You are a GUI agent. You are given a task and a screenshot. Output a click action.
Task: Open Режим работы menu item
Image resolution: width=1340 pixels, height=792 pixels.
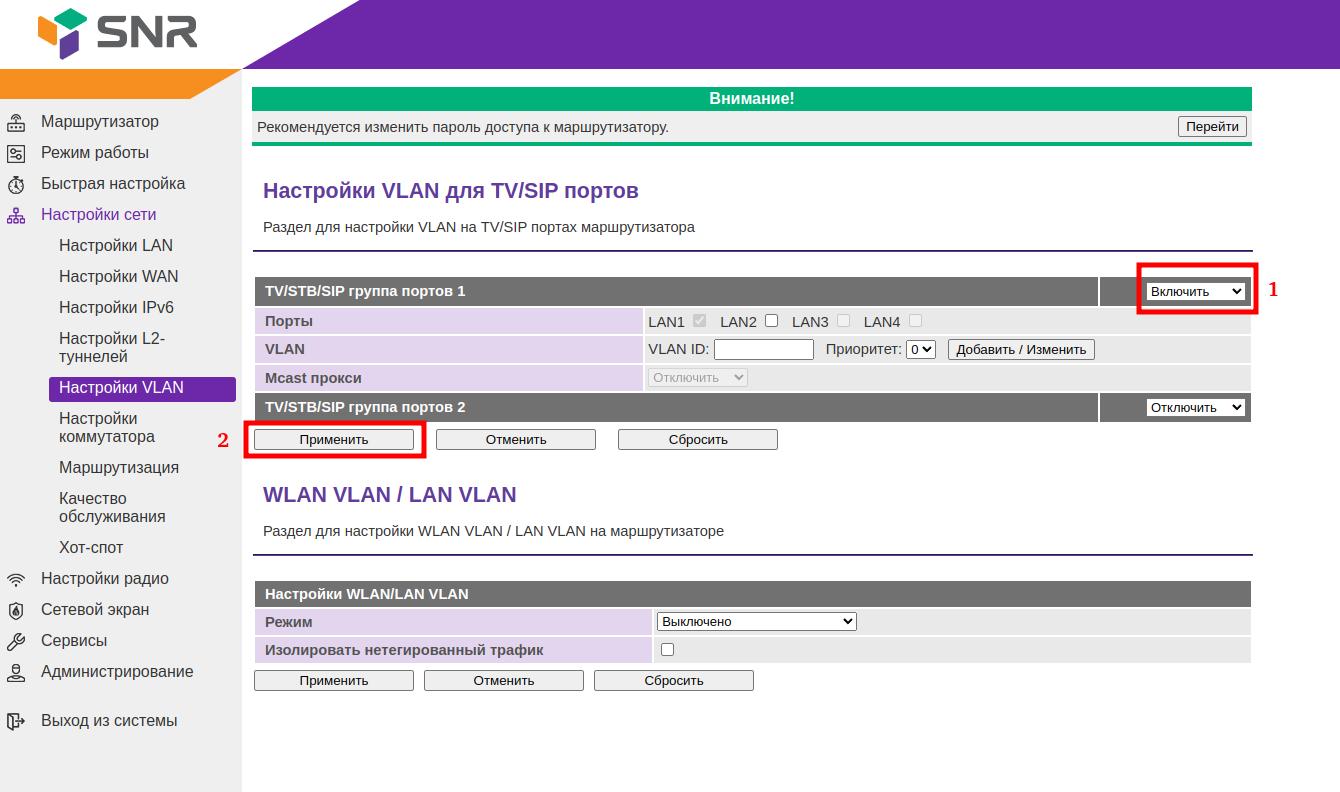click(x=95, y=152)
